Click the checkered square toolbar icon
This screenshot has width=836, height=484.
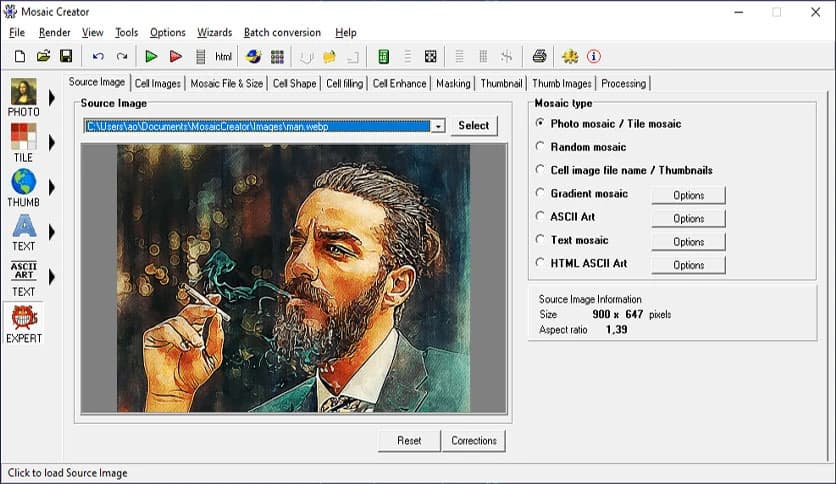click(431, 56)
